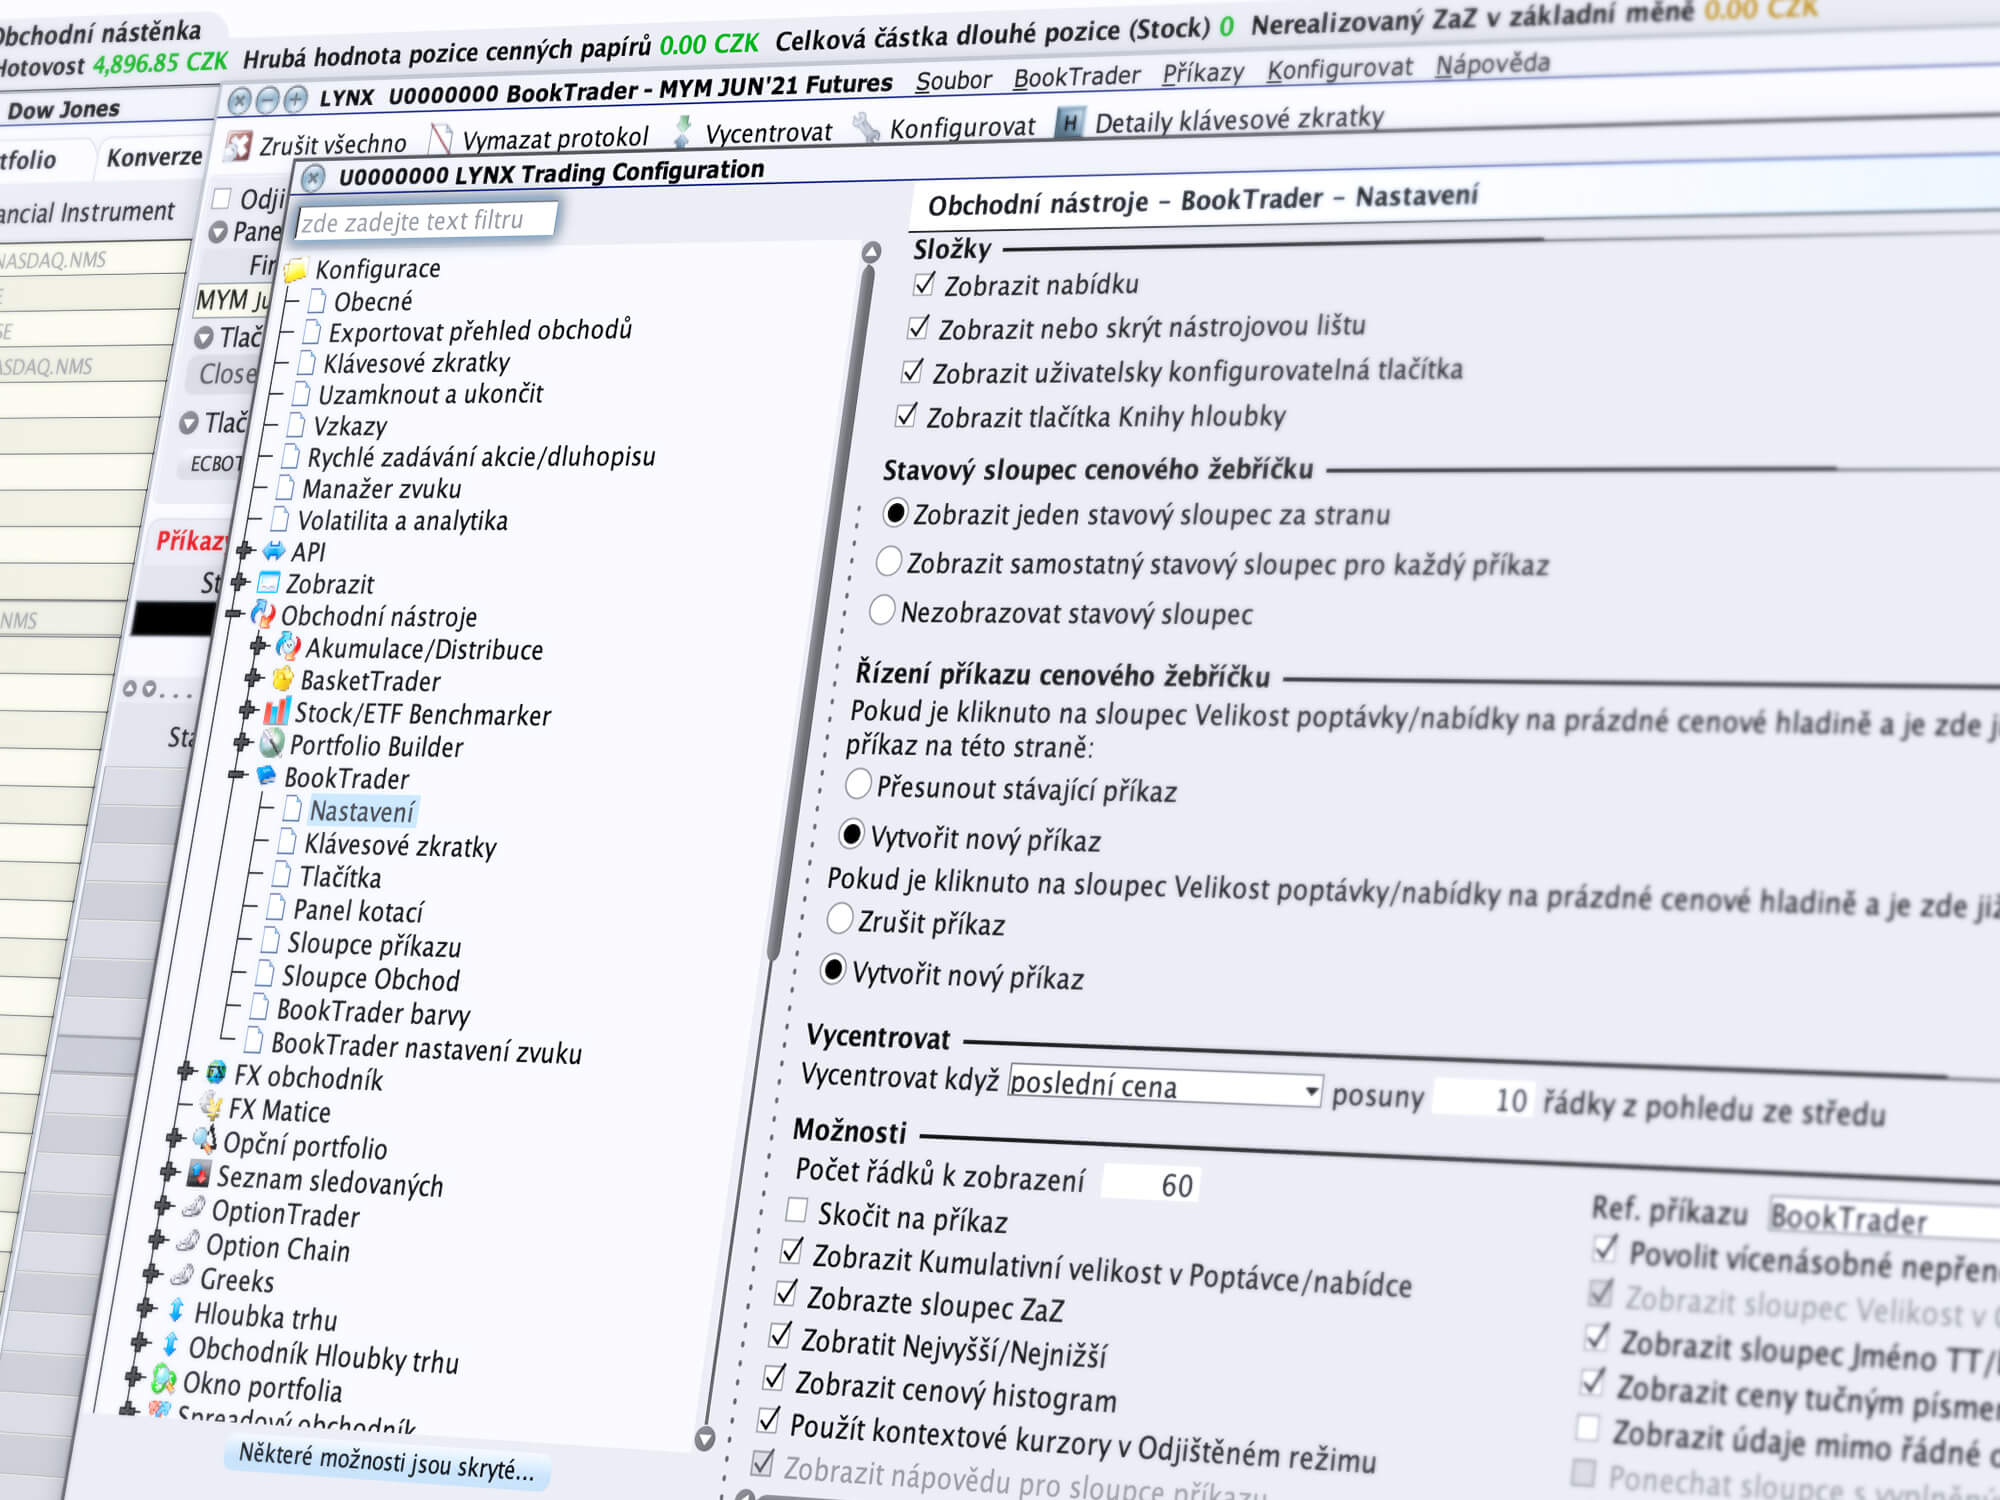2000x1500 pixels.
Task: Expand the Akumulace/Distribuce node
Action: (x=258, y=645)
